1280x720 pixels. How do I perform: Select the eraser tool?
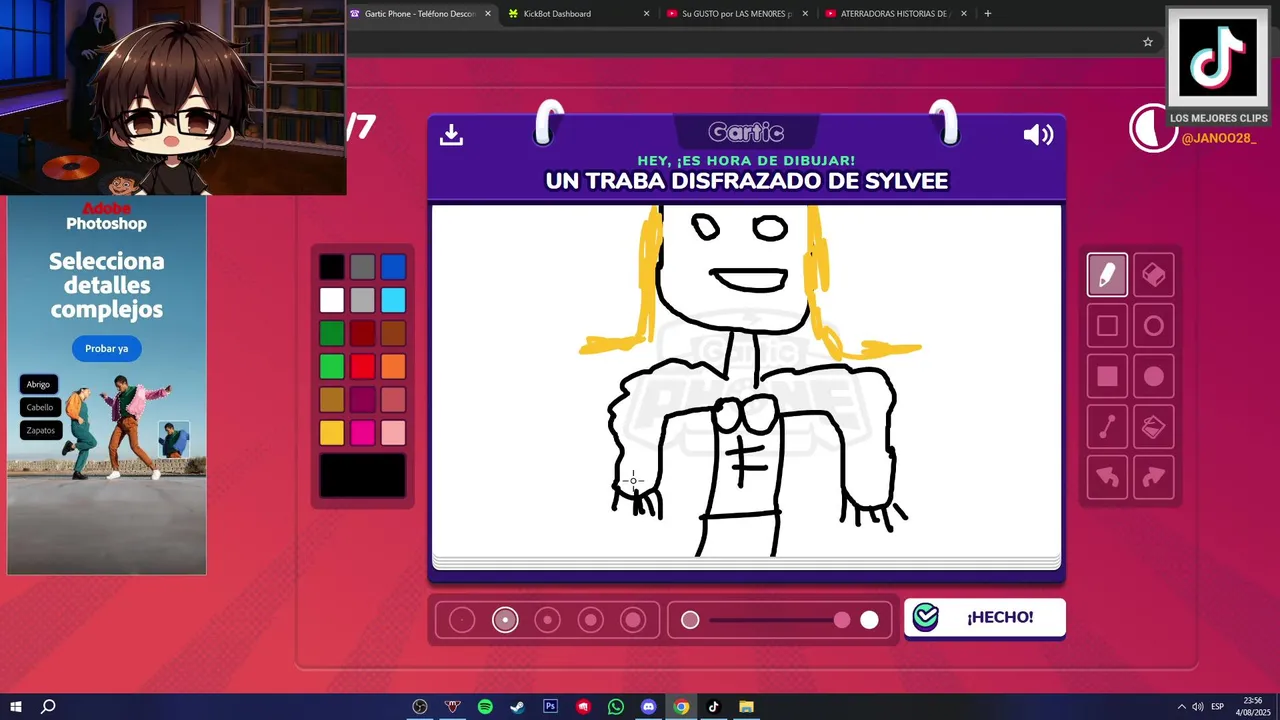[x=1154, y=275]
